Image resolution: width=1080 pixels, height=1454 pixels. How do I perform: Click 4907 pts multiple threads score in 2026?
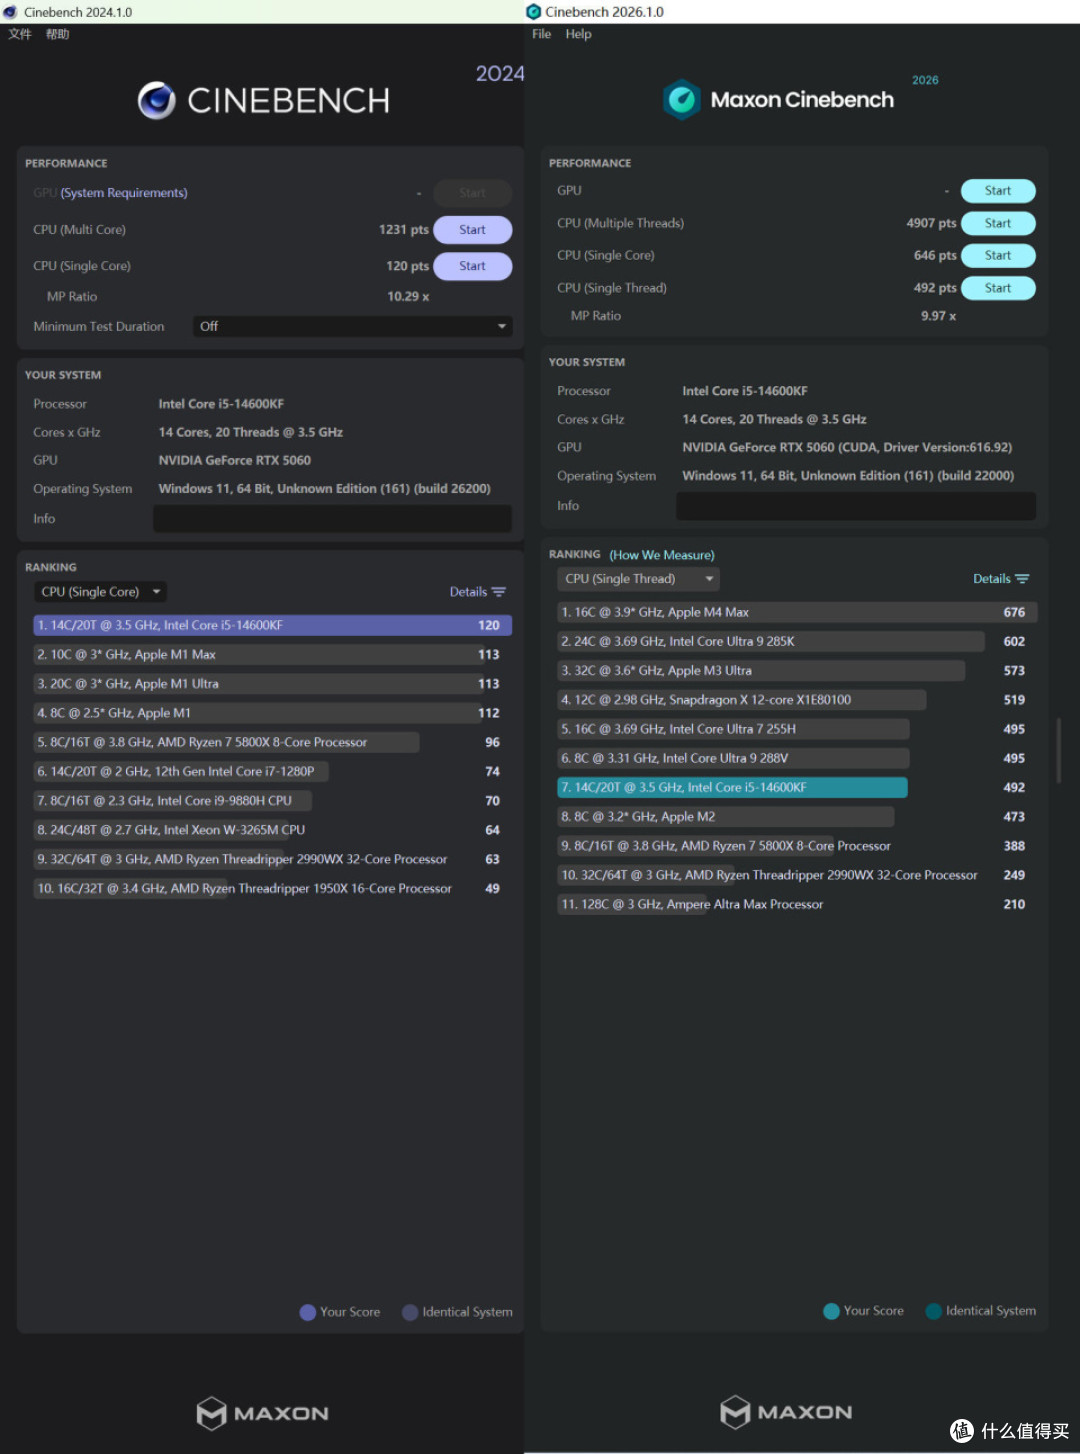[x=931, y=224]
